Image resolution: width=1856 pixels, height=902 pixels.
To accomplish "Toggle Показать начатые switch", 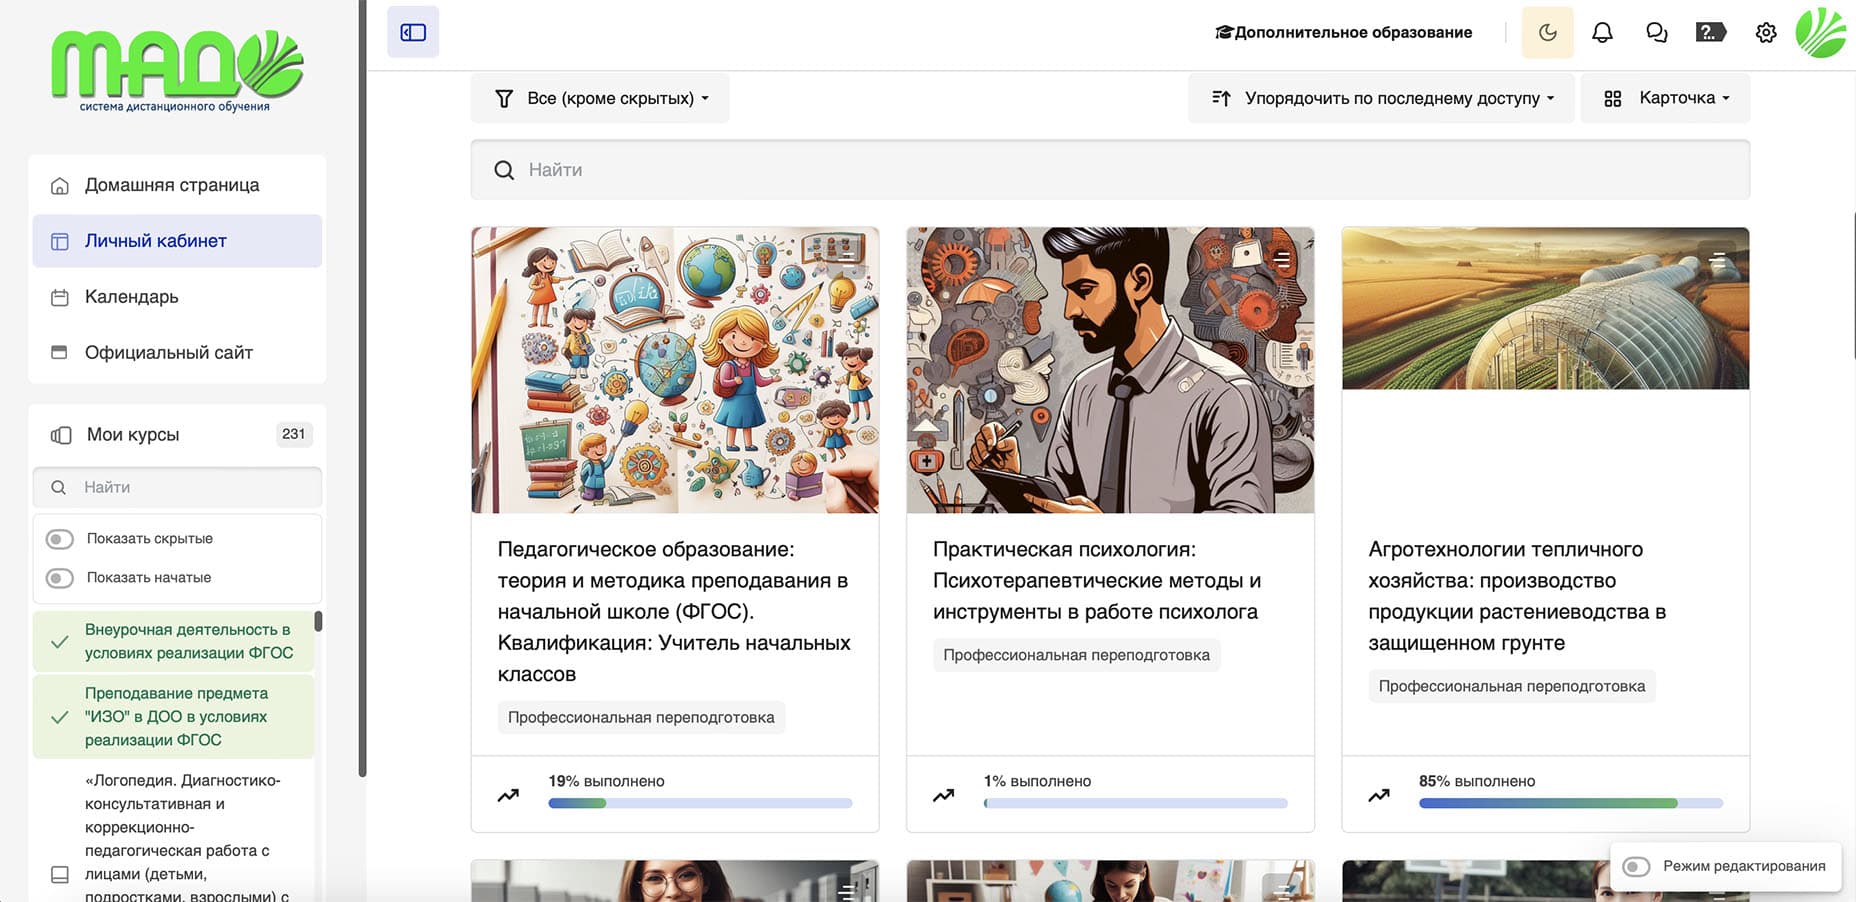I will click(60, 578).
